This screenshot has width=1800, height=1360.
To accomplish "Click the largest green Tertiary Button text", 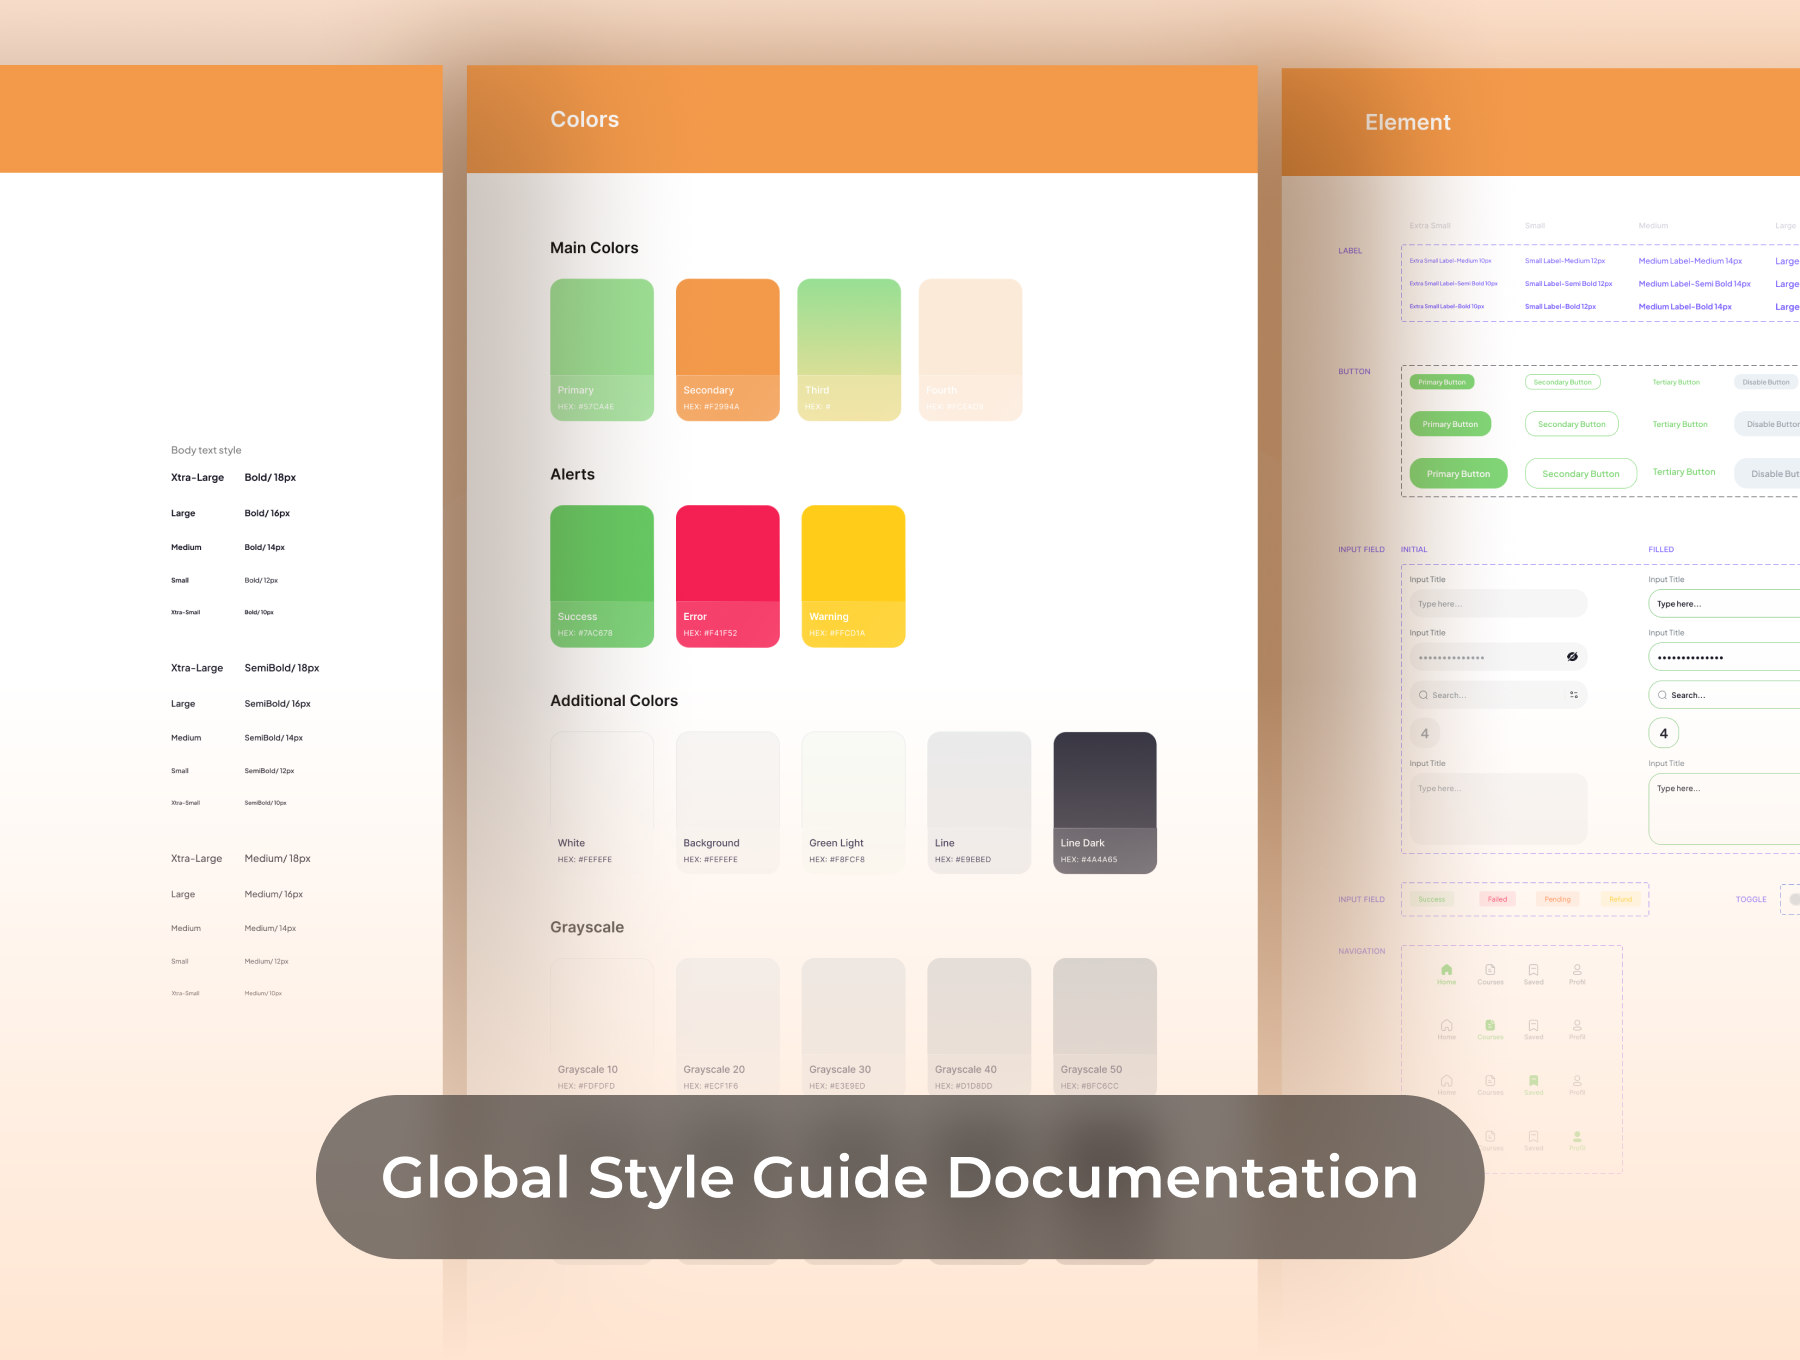I will click(x=1683, y=472).
